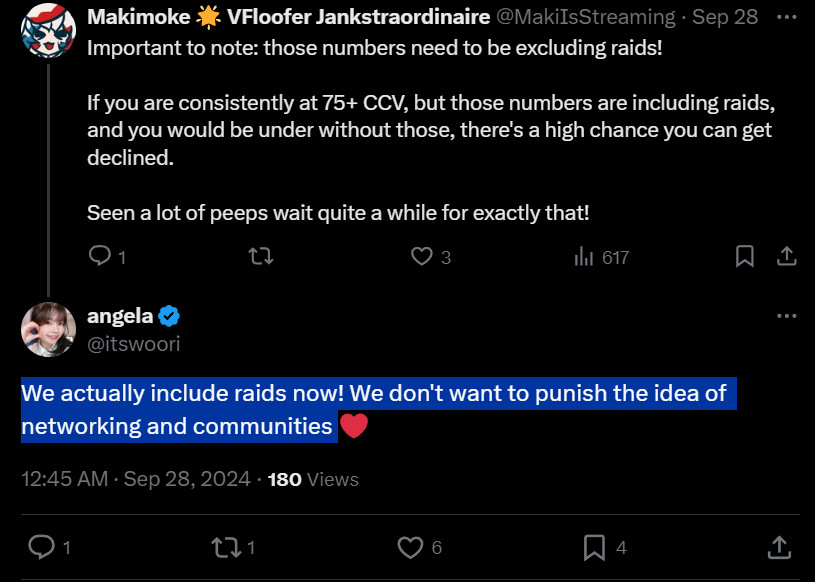Share Makimoke's tweet via upload icon

pos(786,256)
